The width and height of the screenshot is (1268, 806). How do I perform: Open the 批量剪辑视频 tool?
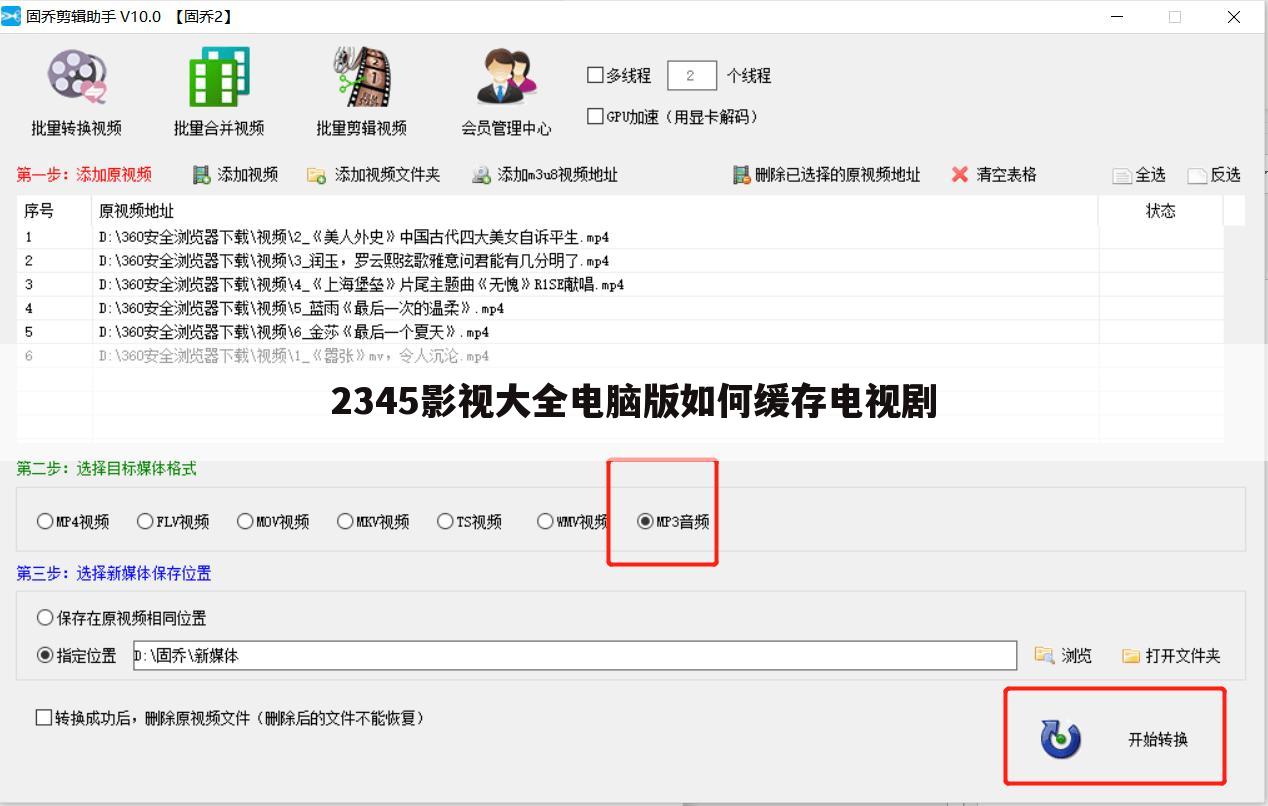[361, 91]
